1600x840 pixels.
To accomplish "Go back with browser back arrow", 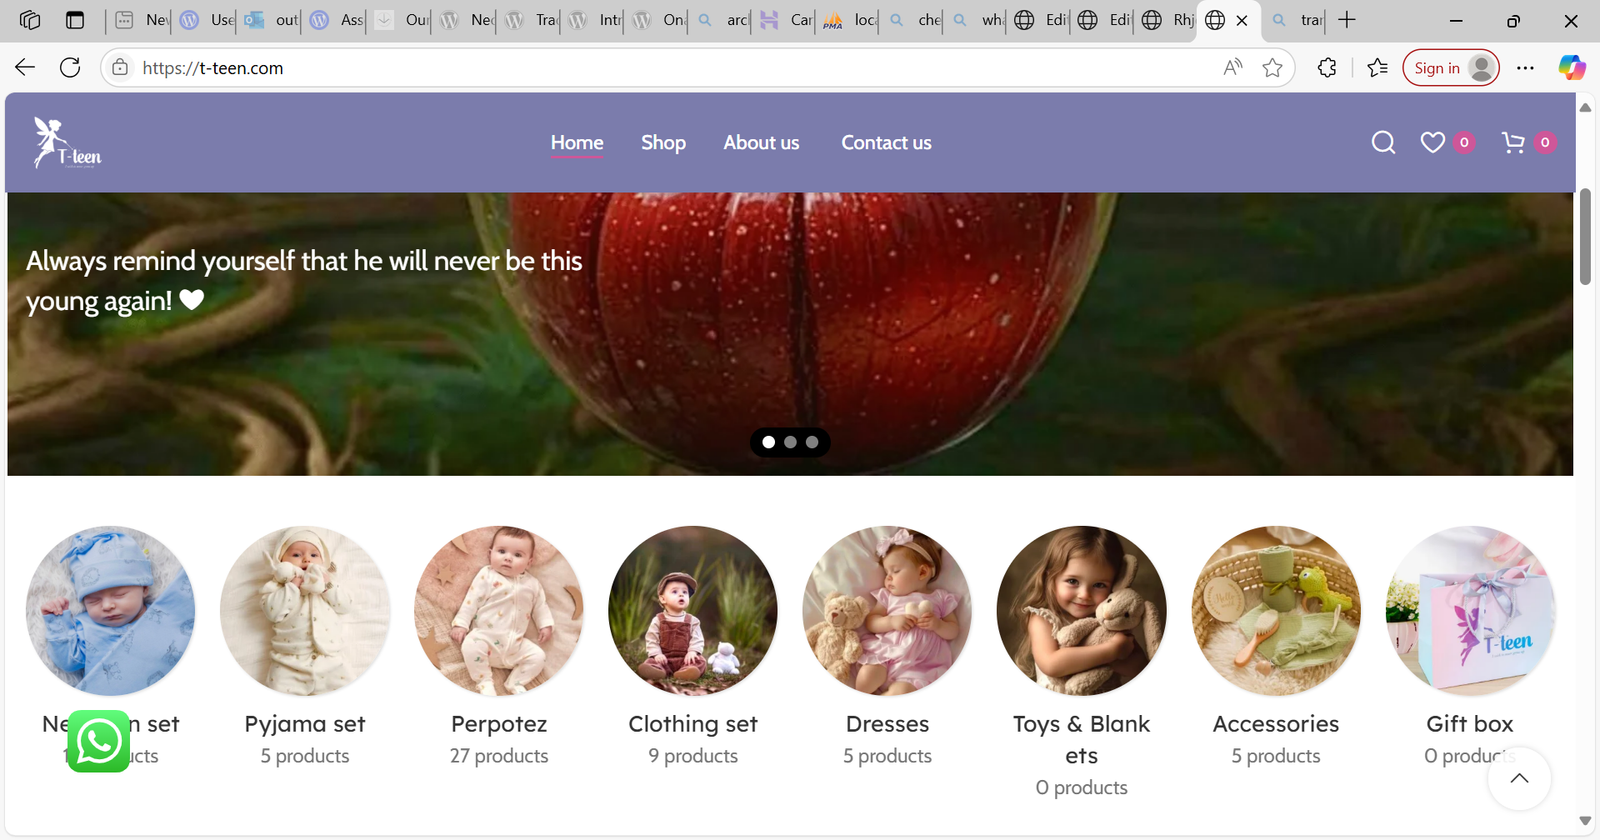I will point(25,68).
